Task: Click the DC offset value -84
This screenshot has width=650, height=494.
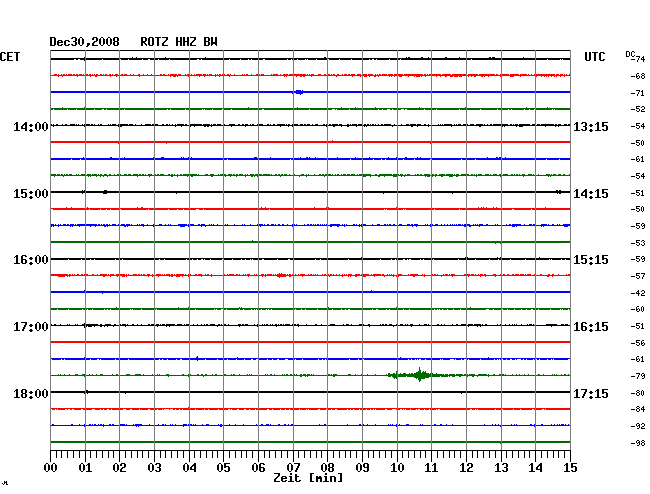Action: pyautogui.click(x=638, y=409)
